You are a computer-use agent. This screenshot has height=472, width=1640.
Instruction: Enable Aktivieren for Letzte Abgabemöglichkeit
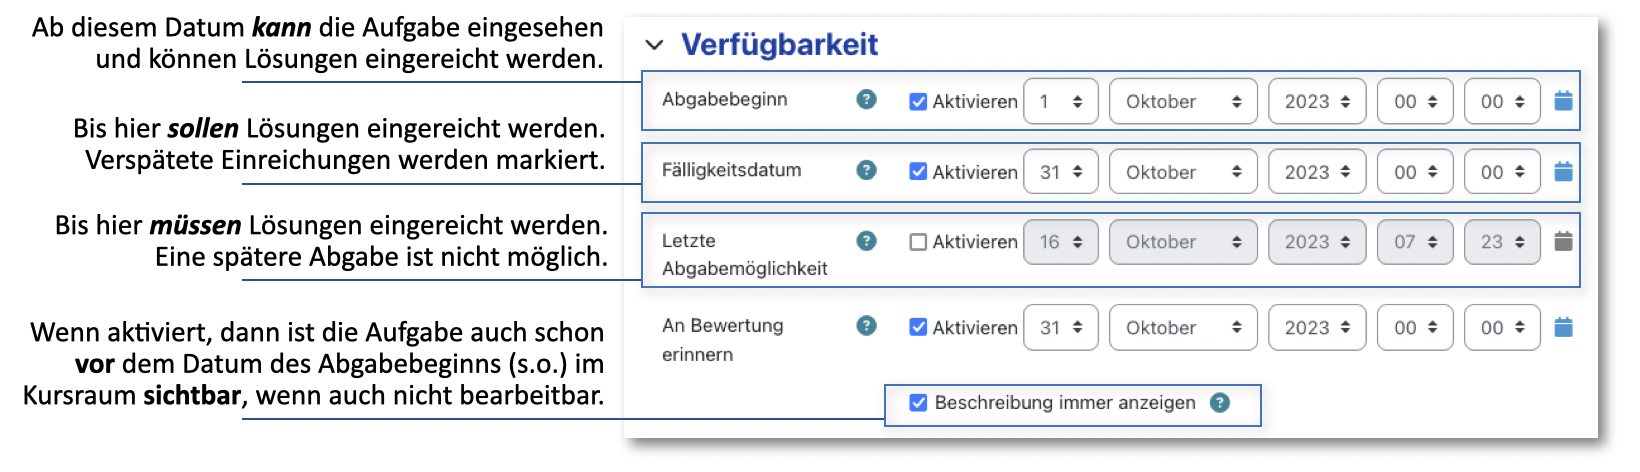click(918, 242)
